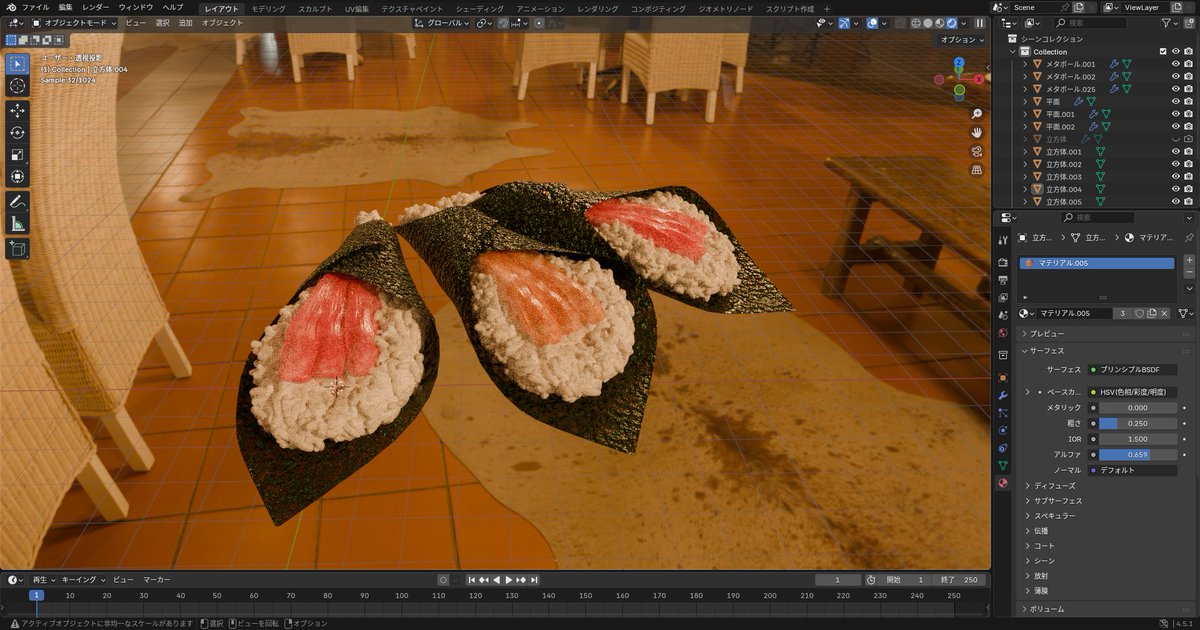Switch to the モデリング workspace tab
This screenshot has height=630, width=1200.
pyautogui.click(x=268, y=8)
